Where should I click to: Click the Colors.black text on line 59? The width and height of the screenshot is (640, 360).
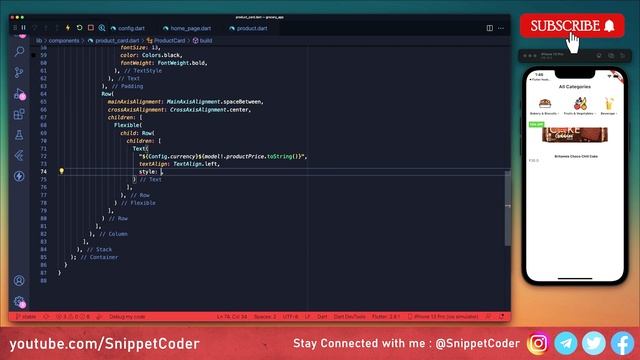coord(162,55)
